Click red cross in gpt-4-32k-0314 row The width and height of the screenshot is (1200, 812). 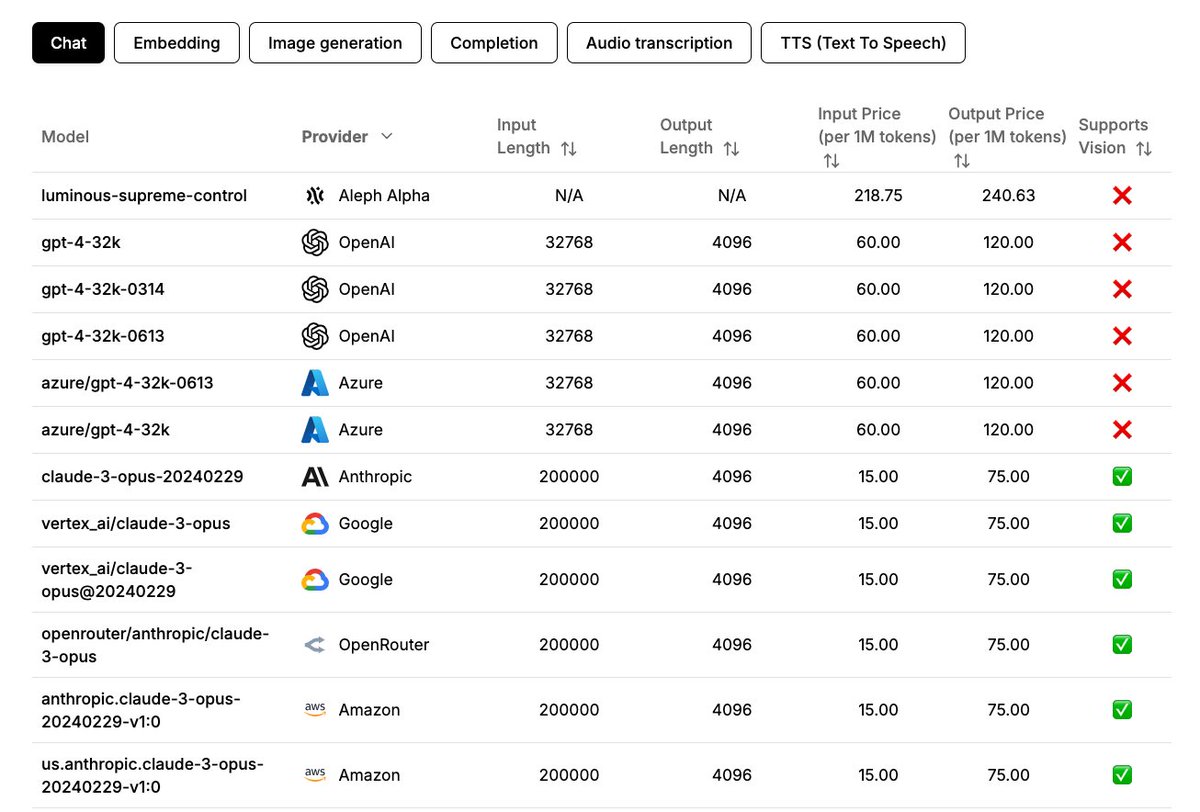pyautogui.click(x=1122, y=290)
